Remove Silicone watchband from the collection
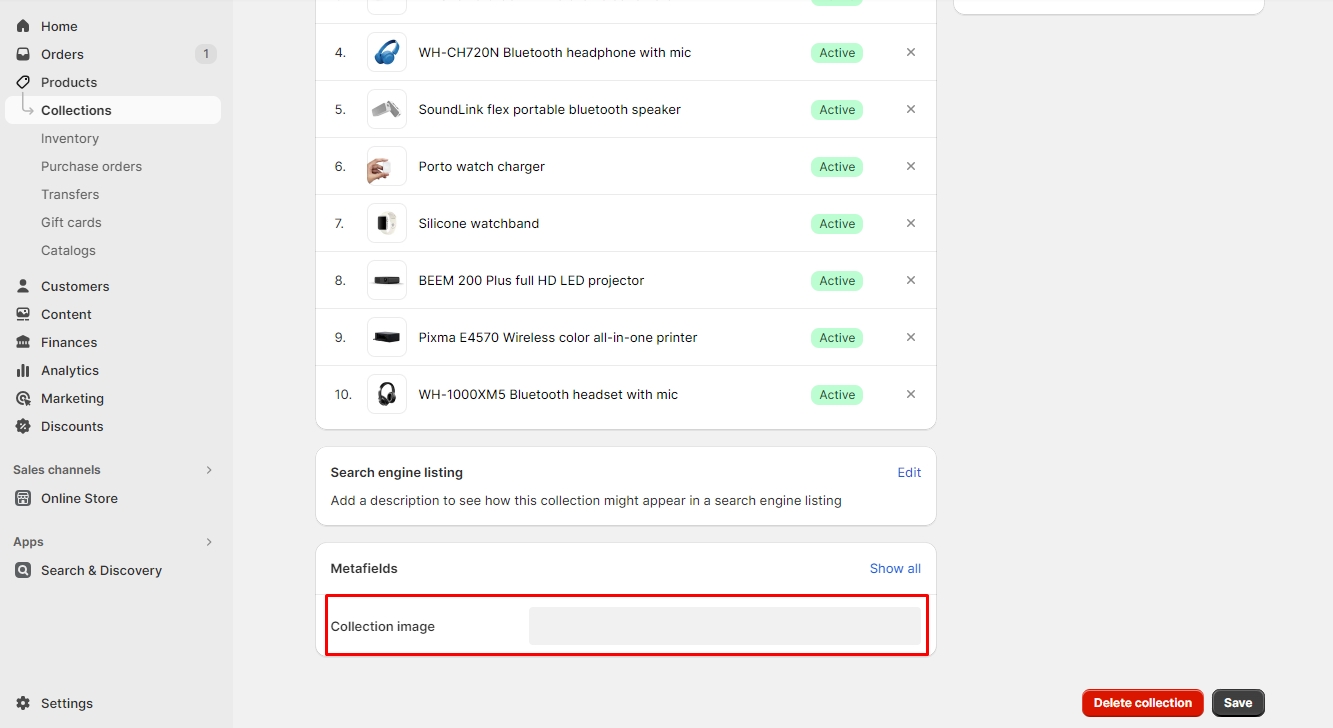 pyautogui.click(x=911, y=223)
